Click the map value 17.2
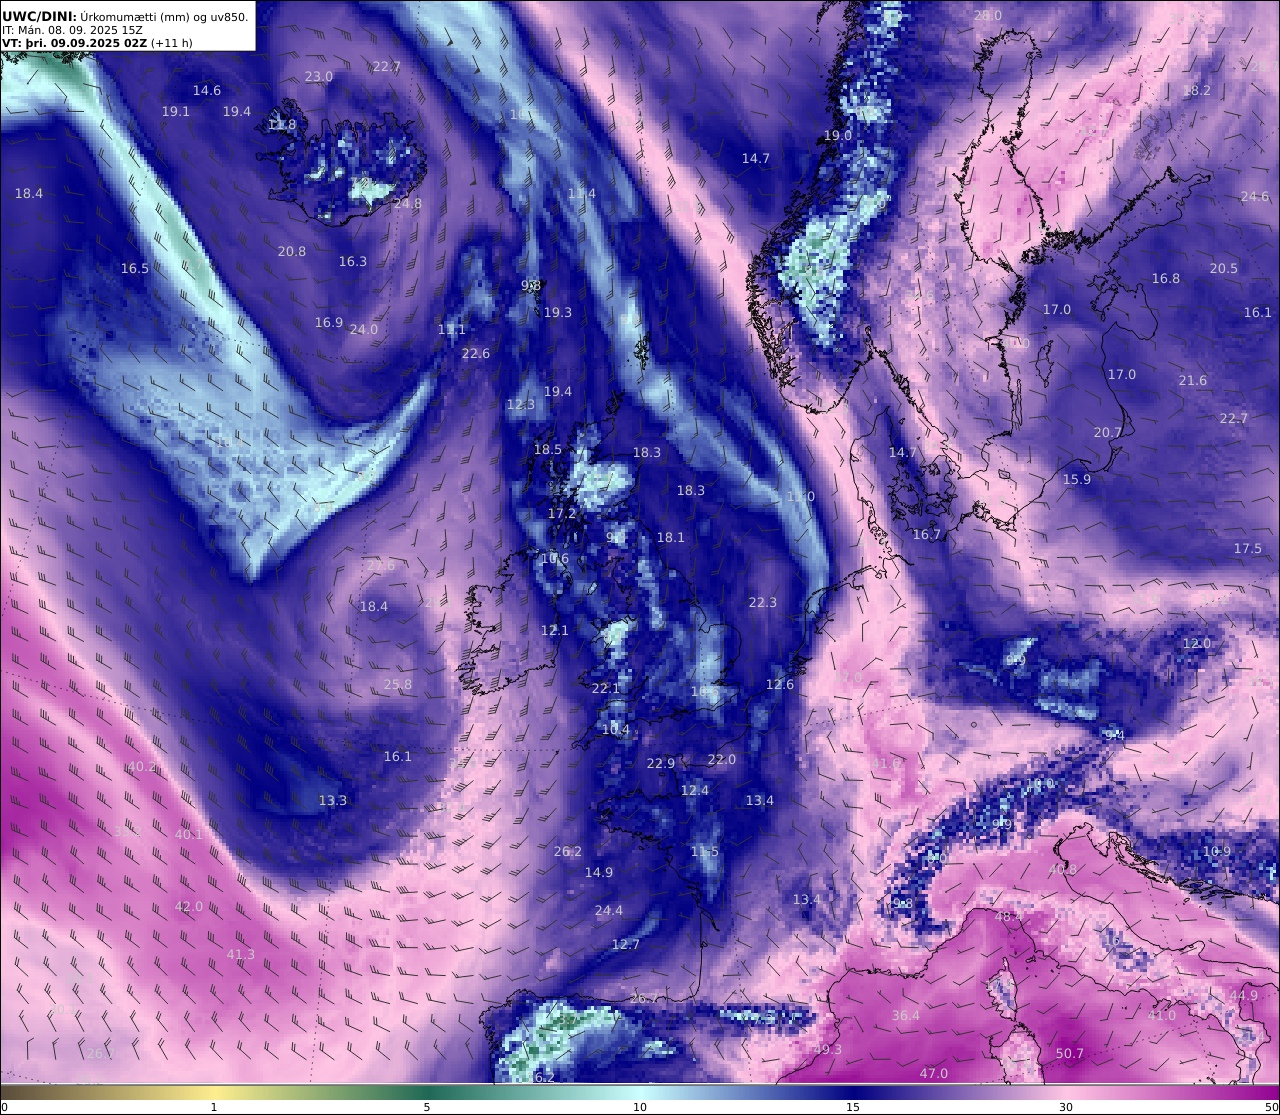Screen dimensions: 1280x1115 click(x=562, y=514)
